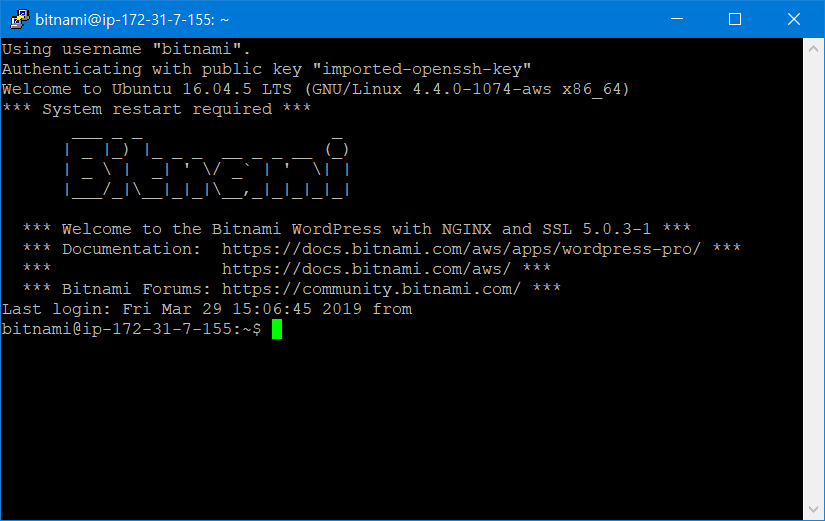Click the shell prompt bitnami@ip-172-31-7-155:~$
This screenshot has height=521, width=825.
(131, 330)
